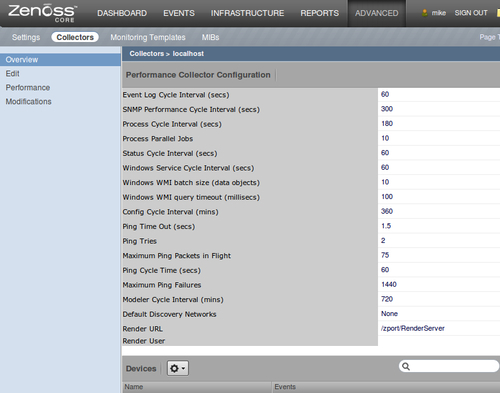
Task: Click the Zenoss Core logo
Action: (x=43, y=13)
